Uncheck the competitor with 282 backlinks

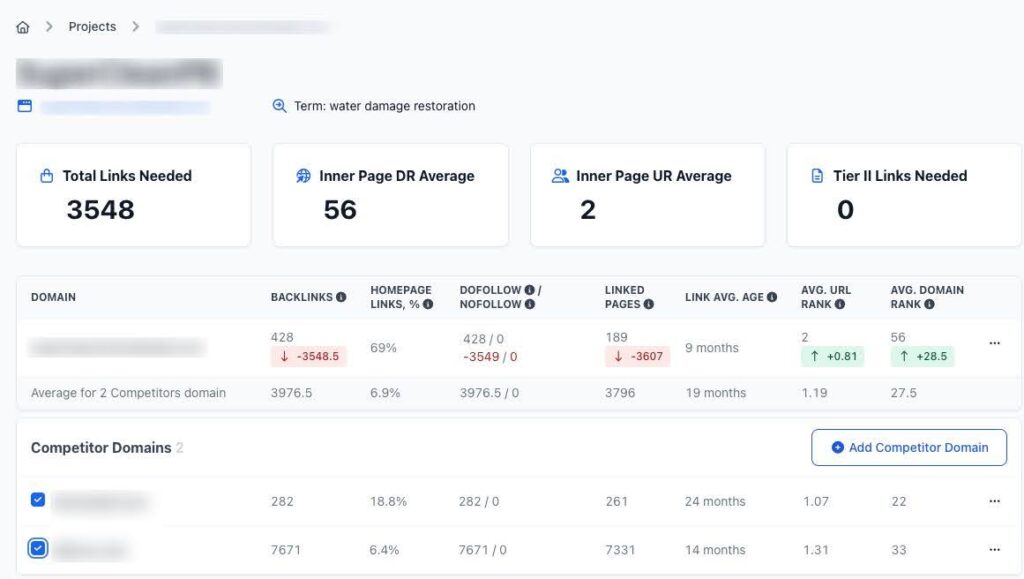(x=38, y=500)
